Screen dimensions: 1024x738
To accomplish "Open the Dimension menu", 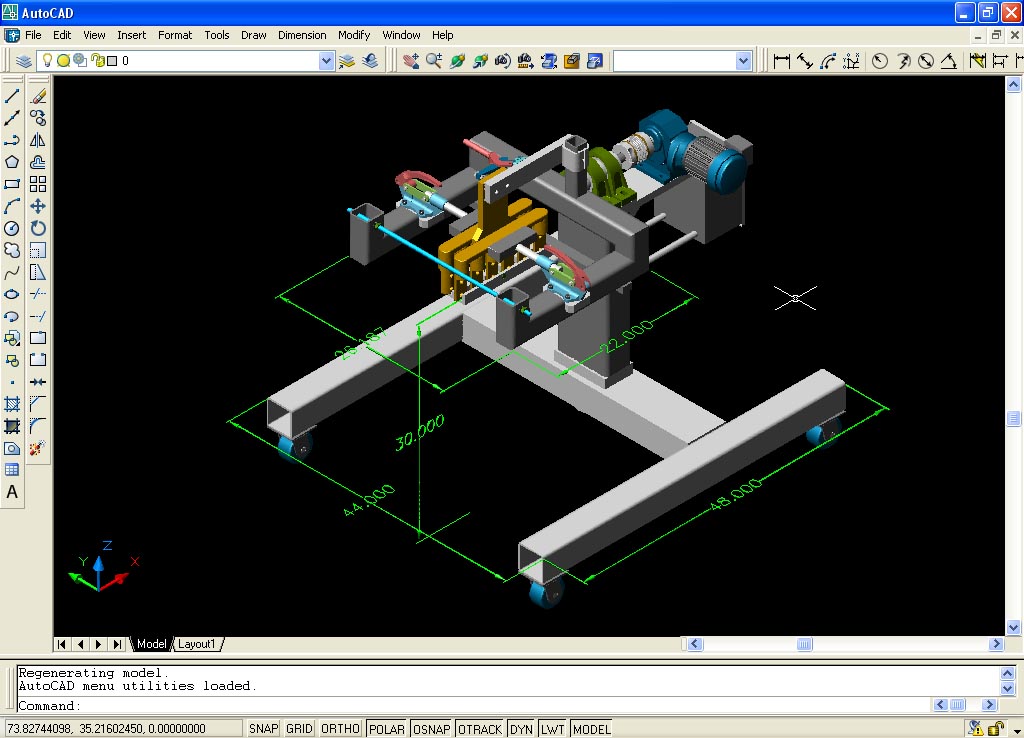I will point(302,35).
